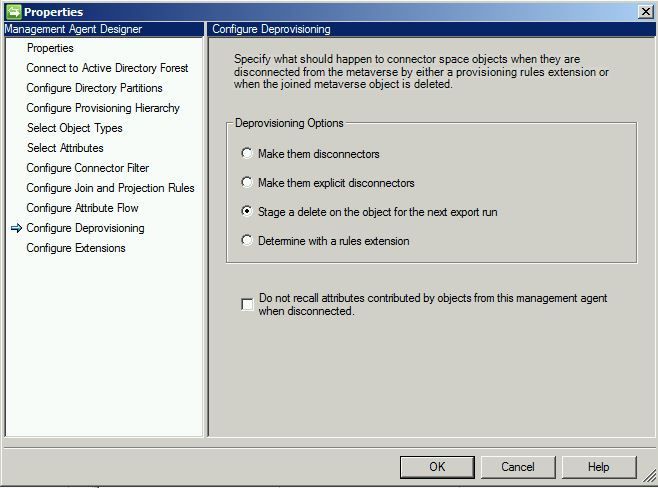The image size is (658, 488).
Task: Click the Properties window title bar icon
Action: (x=13, y=11)
